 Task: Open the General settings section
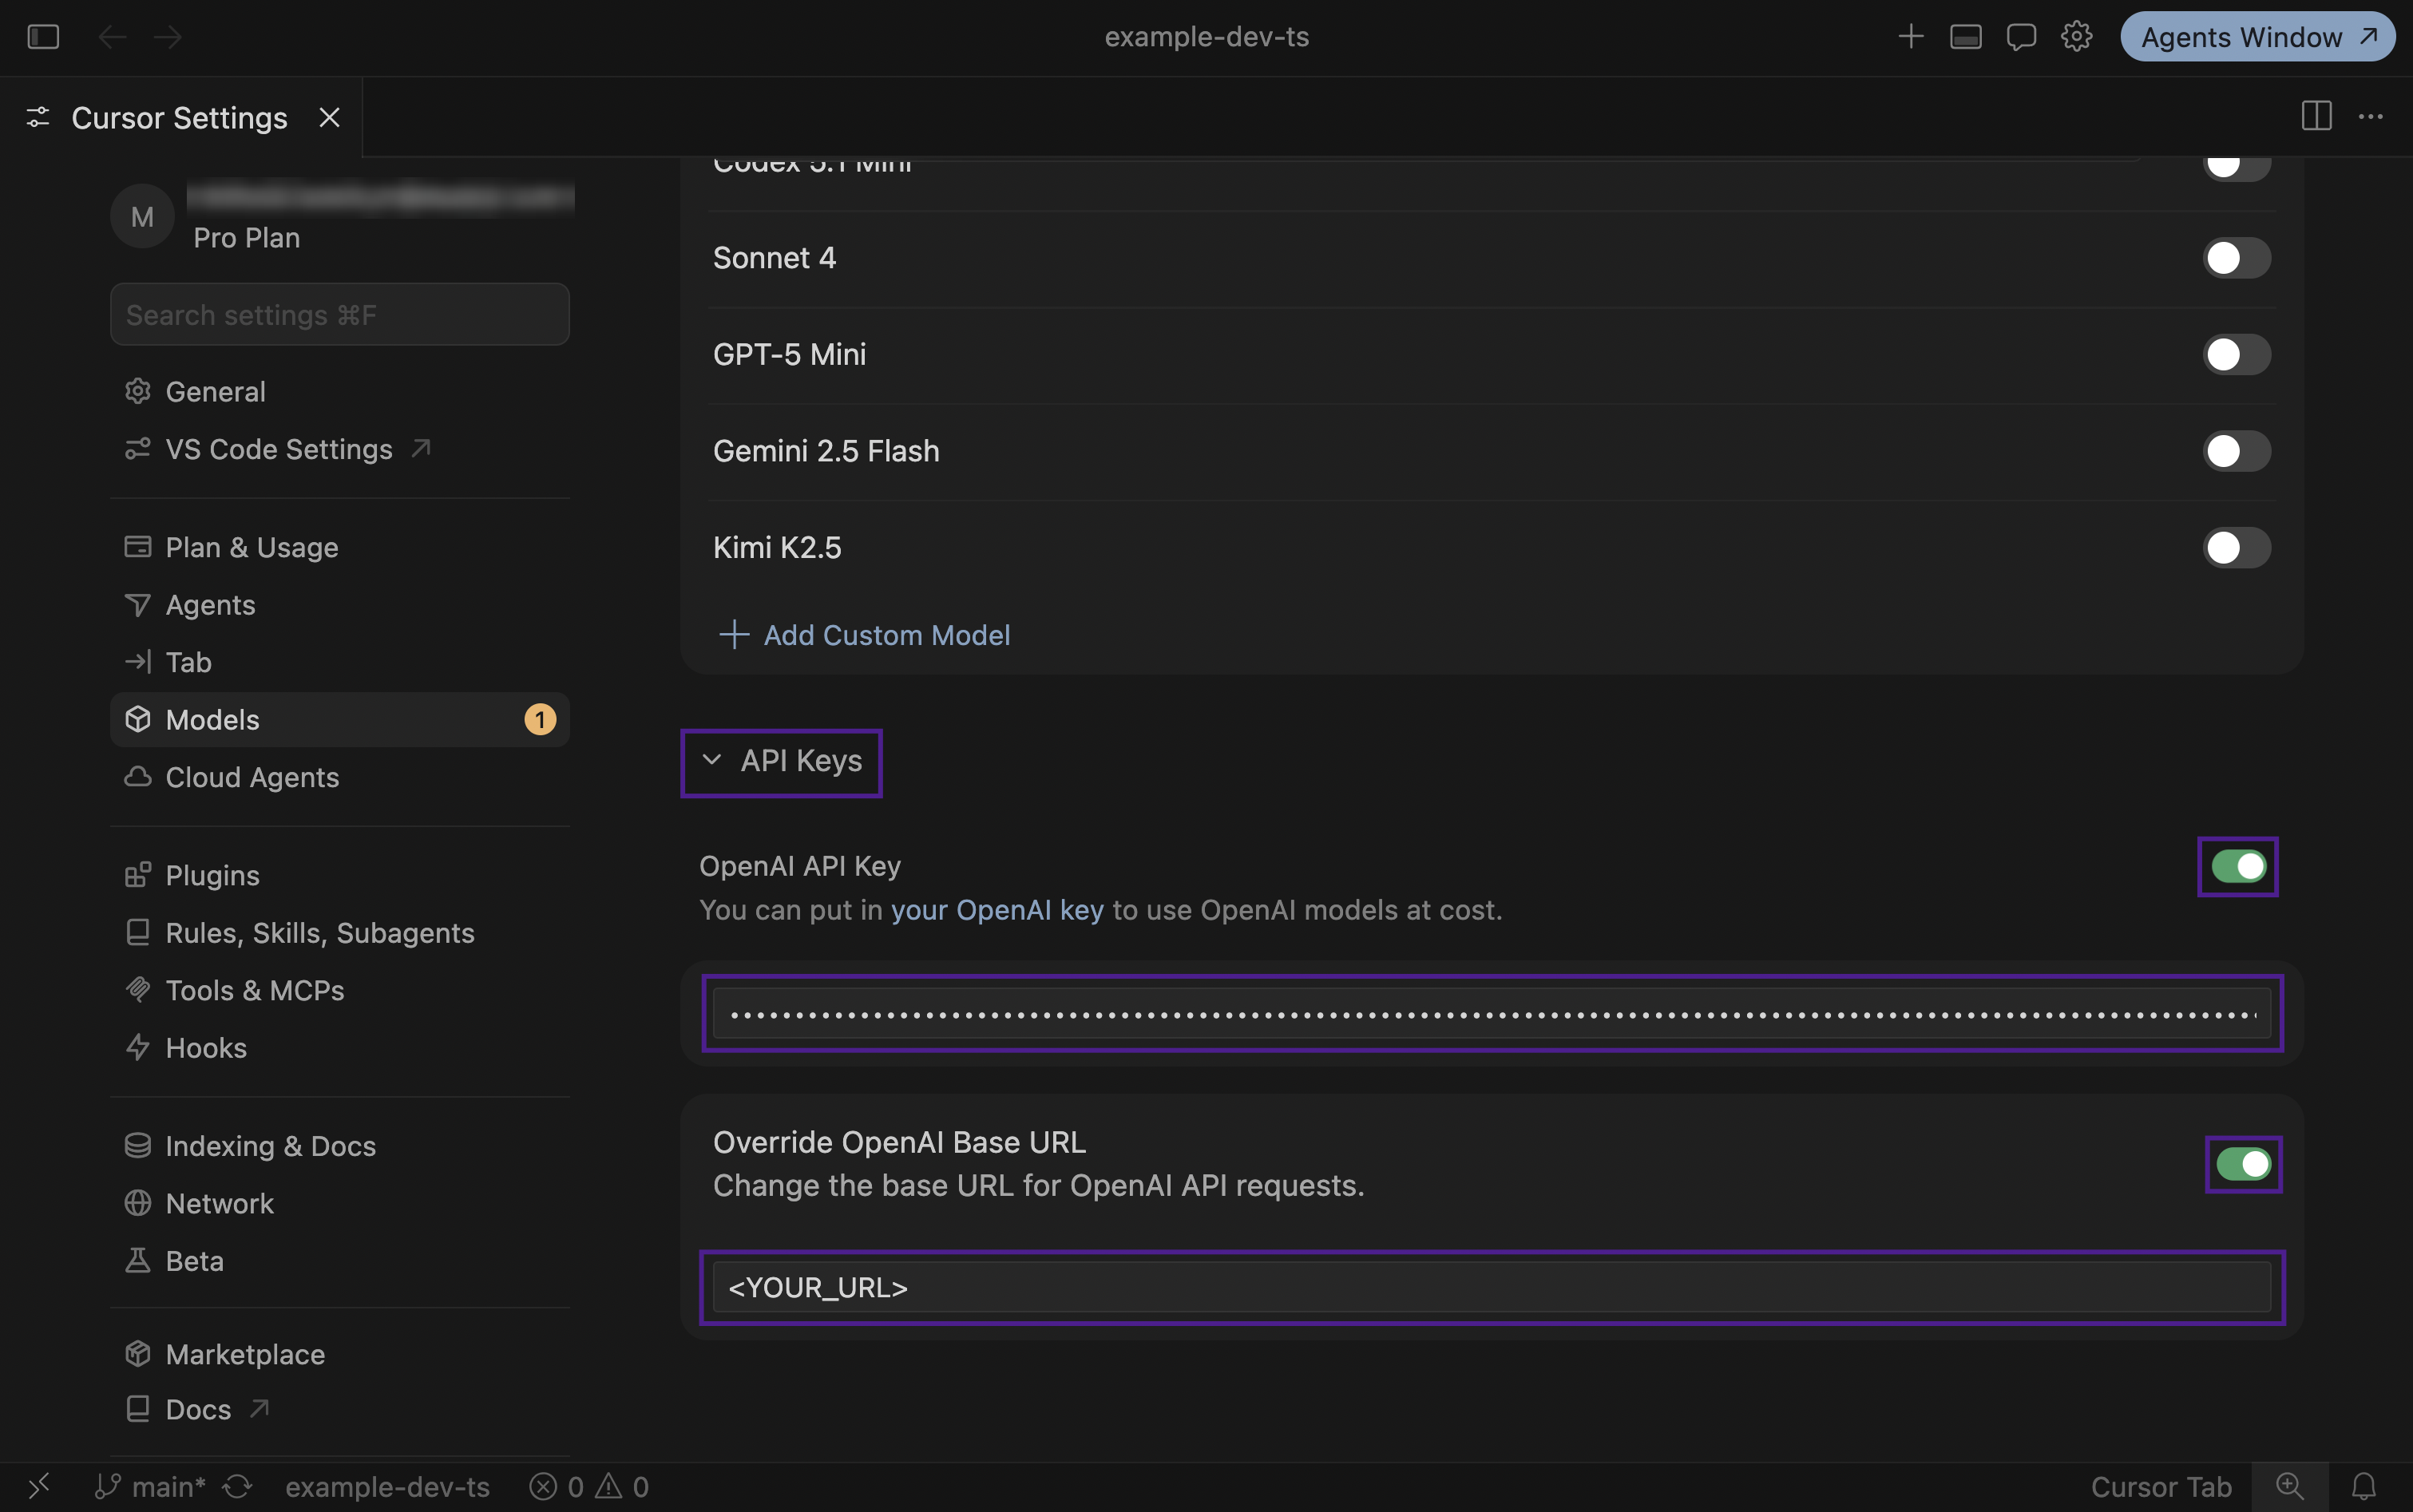340,392
